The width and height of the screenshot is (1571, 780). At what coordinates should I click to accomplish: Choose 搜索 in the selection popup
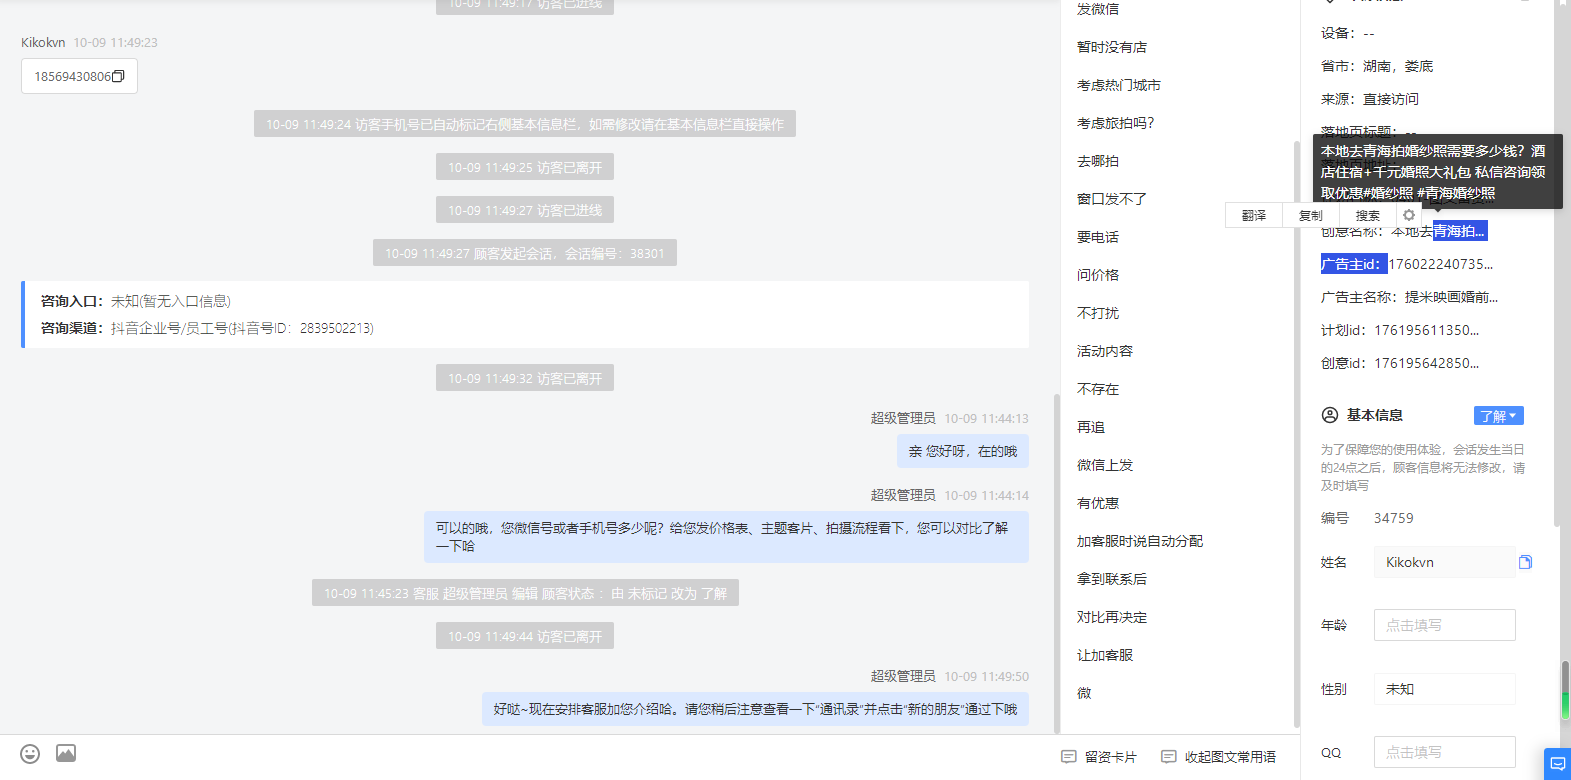1367,215
